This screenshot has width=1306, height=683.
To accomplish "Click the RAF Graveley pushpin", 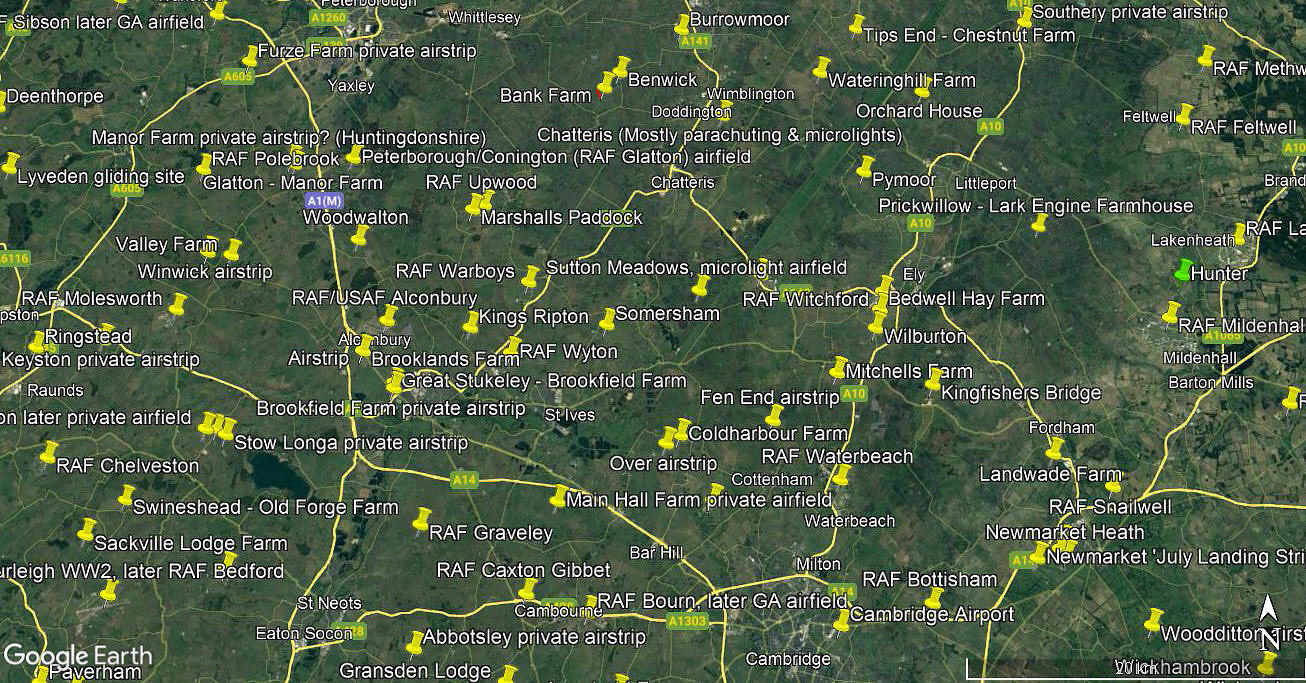I will coord(422,518).
